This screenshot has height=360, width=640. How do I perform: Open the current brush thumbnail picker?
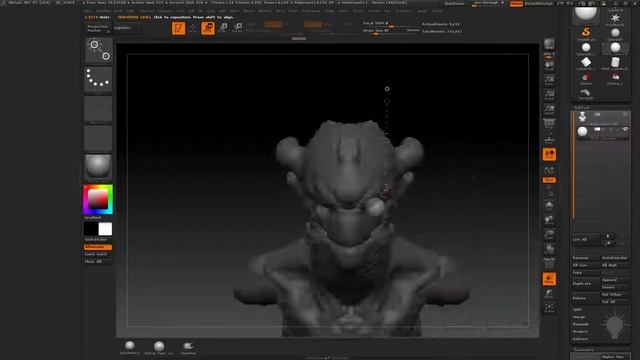point(98,50)
